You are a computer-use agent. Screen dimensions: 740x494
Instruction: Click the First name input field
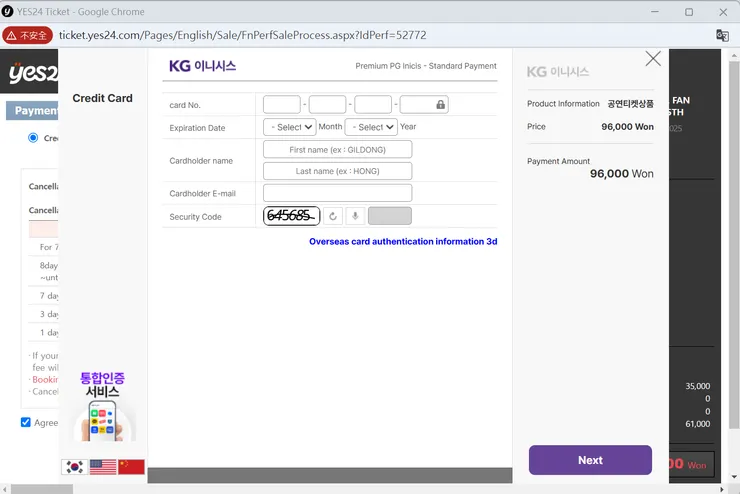coord(337,150)
